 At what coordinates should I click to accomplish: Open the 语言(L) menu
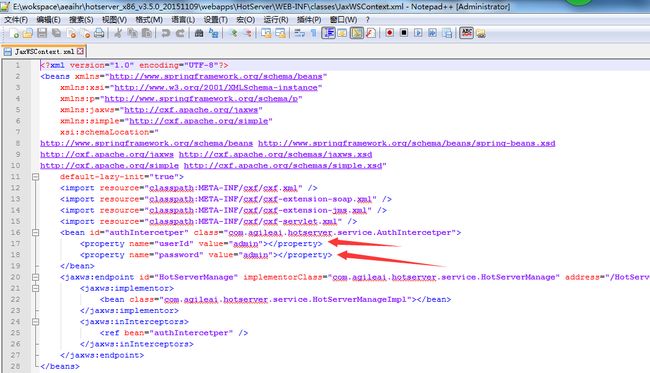183,19
